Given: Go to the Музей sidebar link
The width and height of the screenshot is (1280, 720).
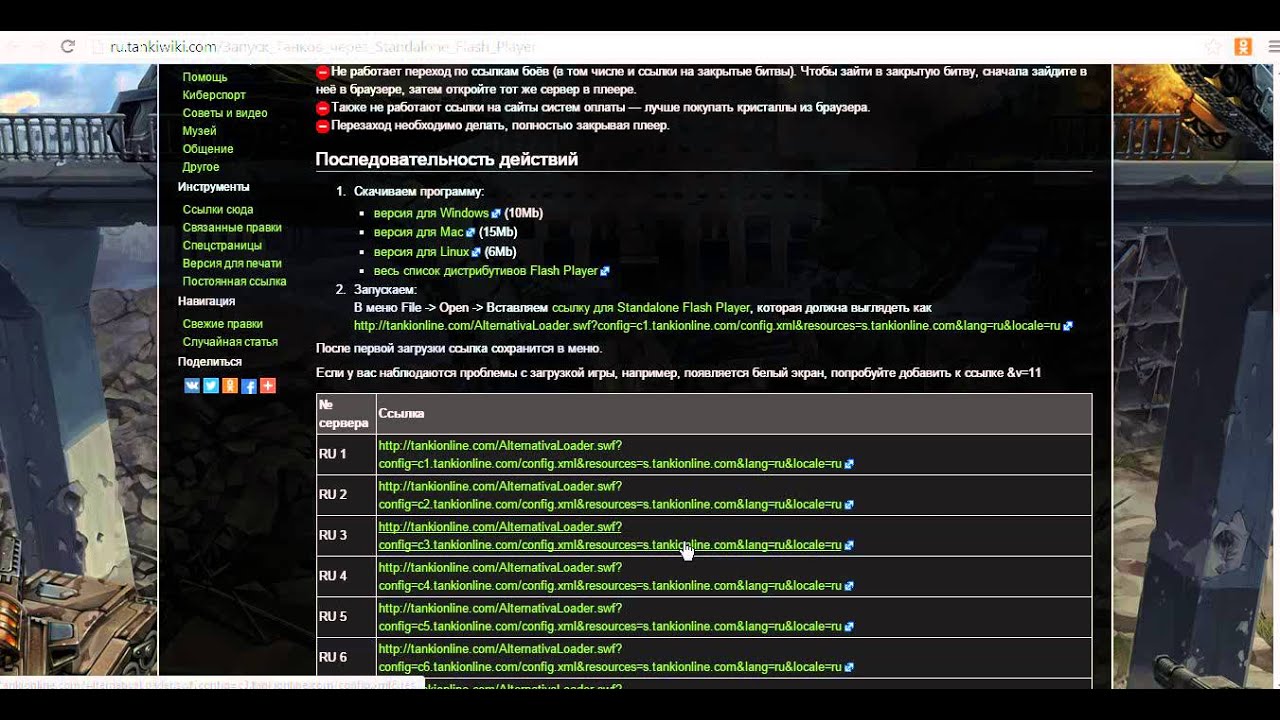Looking at the screenshot, I should pos(199,131).
